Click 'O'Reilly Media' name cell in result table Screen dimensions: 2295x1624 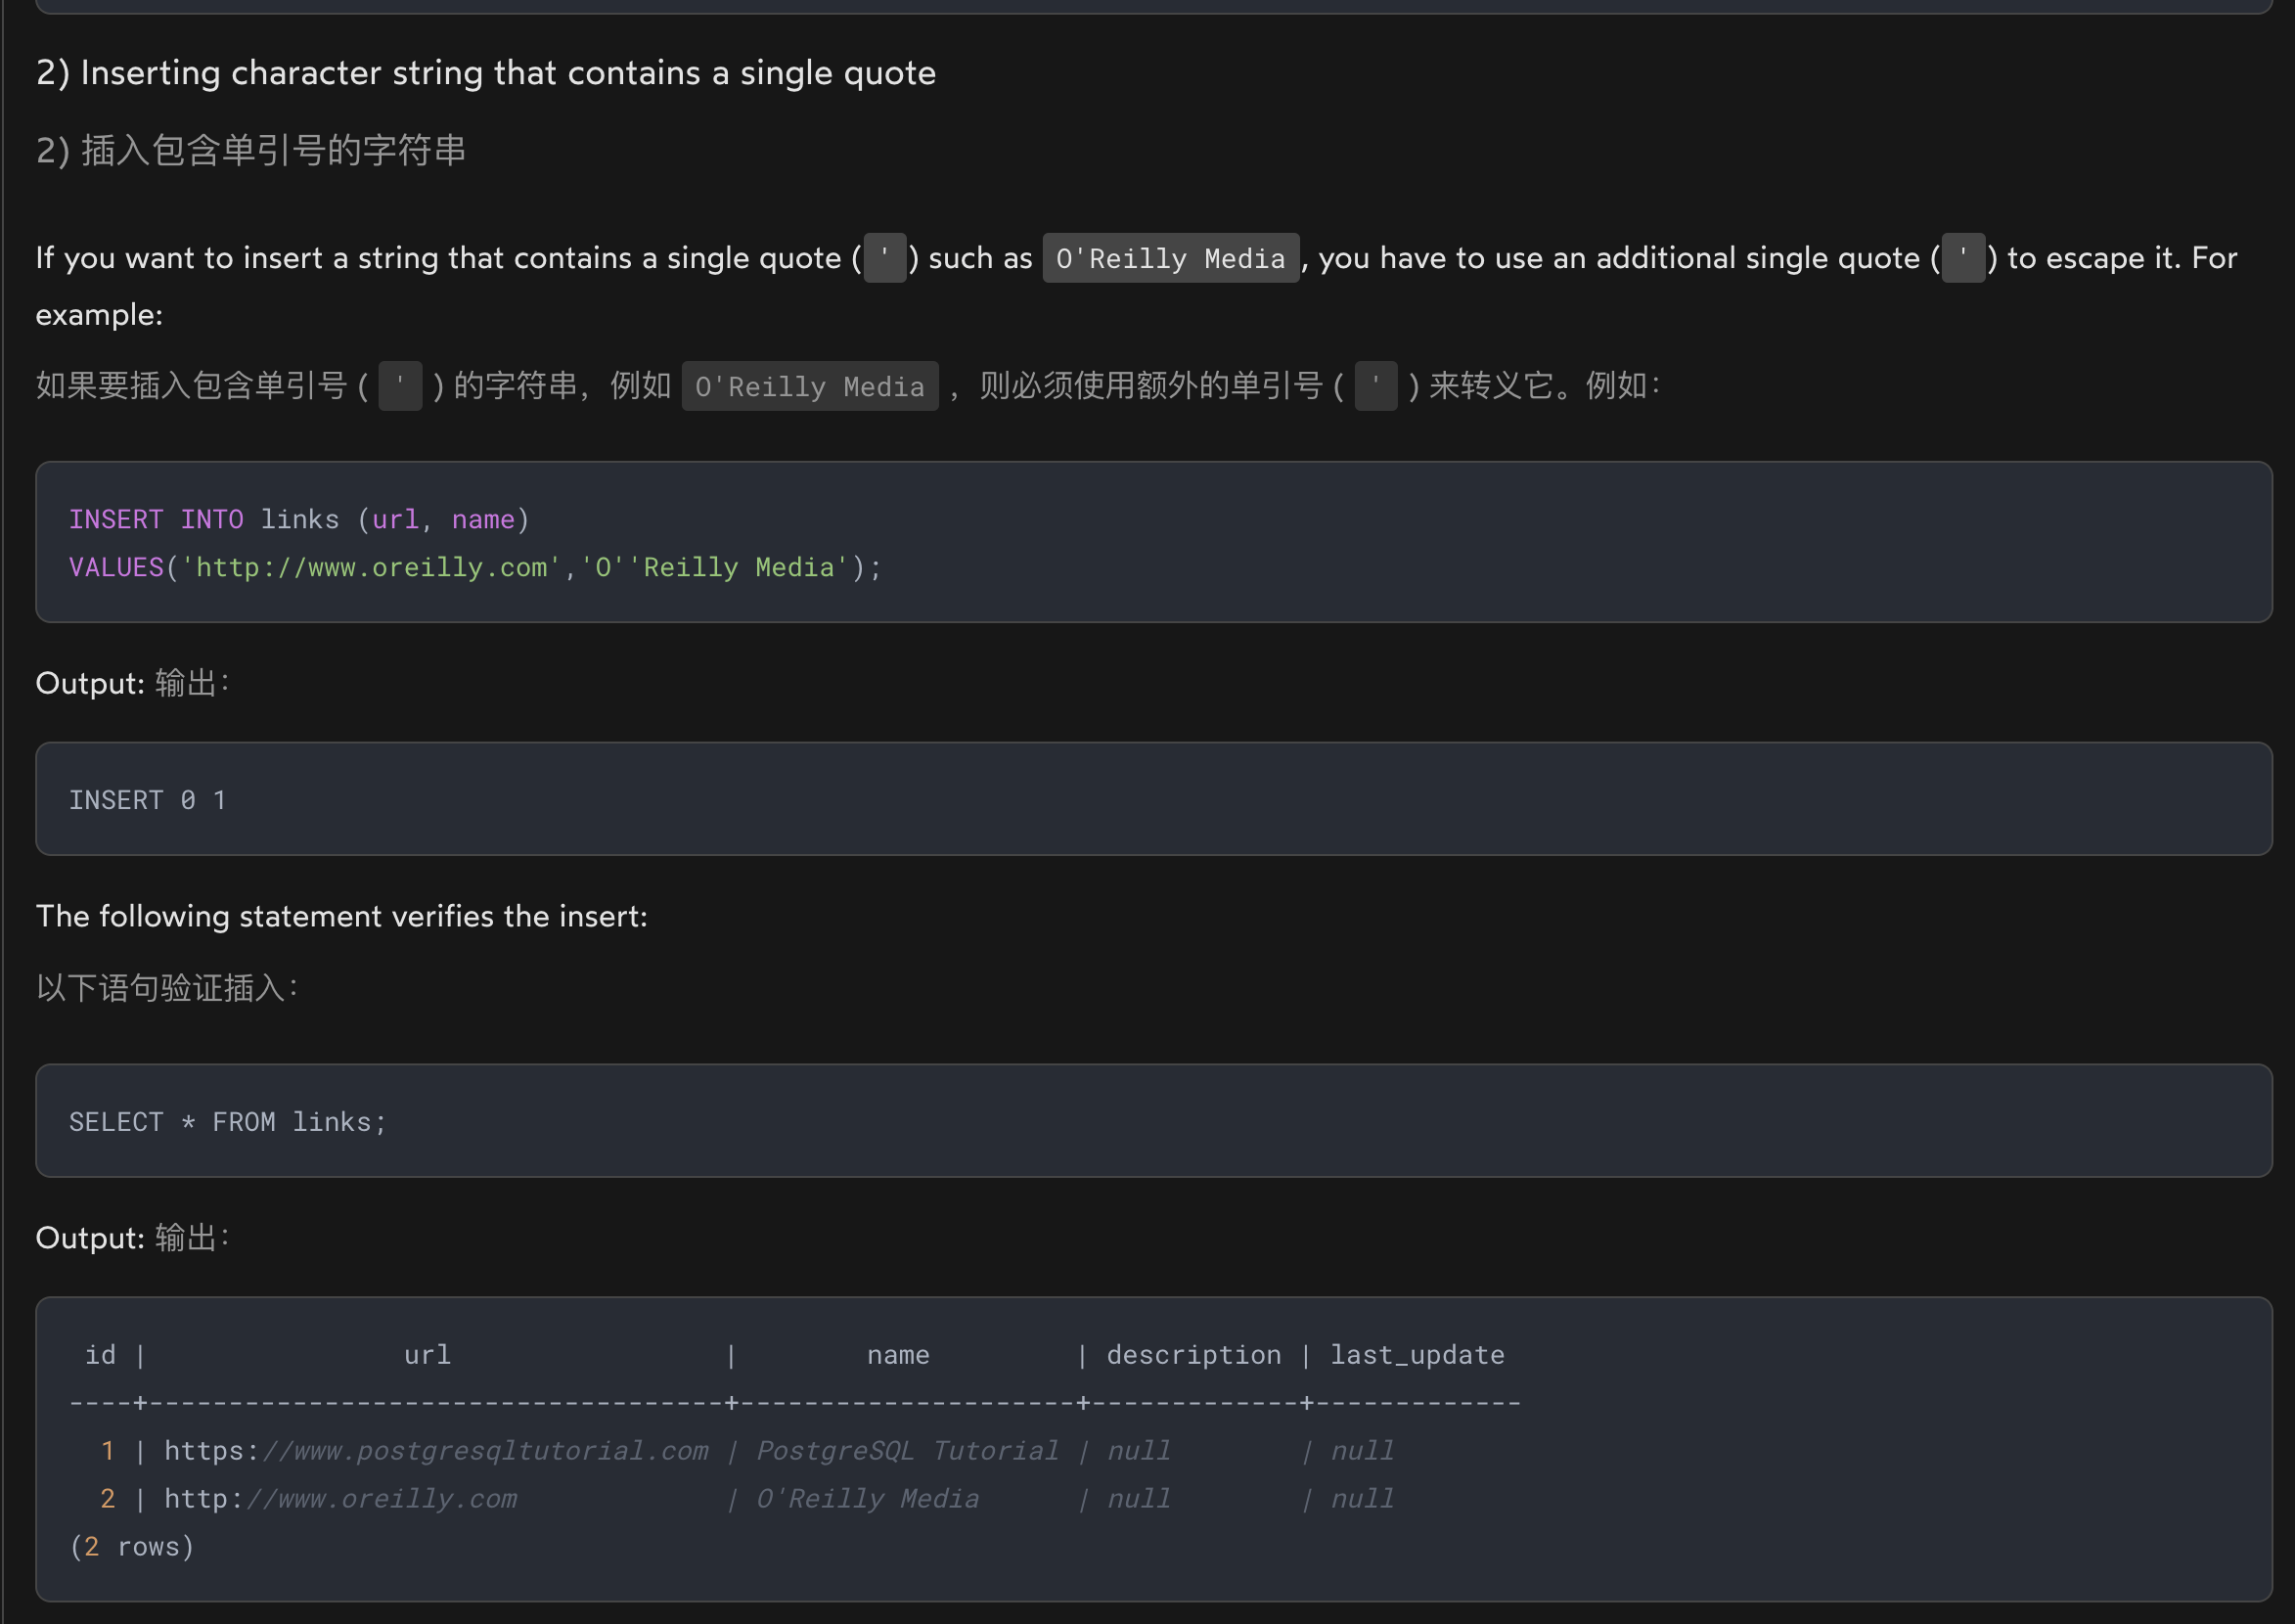pos(868,1499)
